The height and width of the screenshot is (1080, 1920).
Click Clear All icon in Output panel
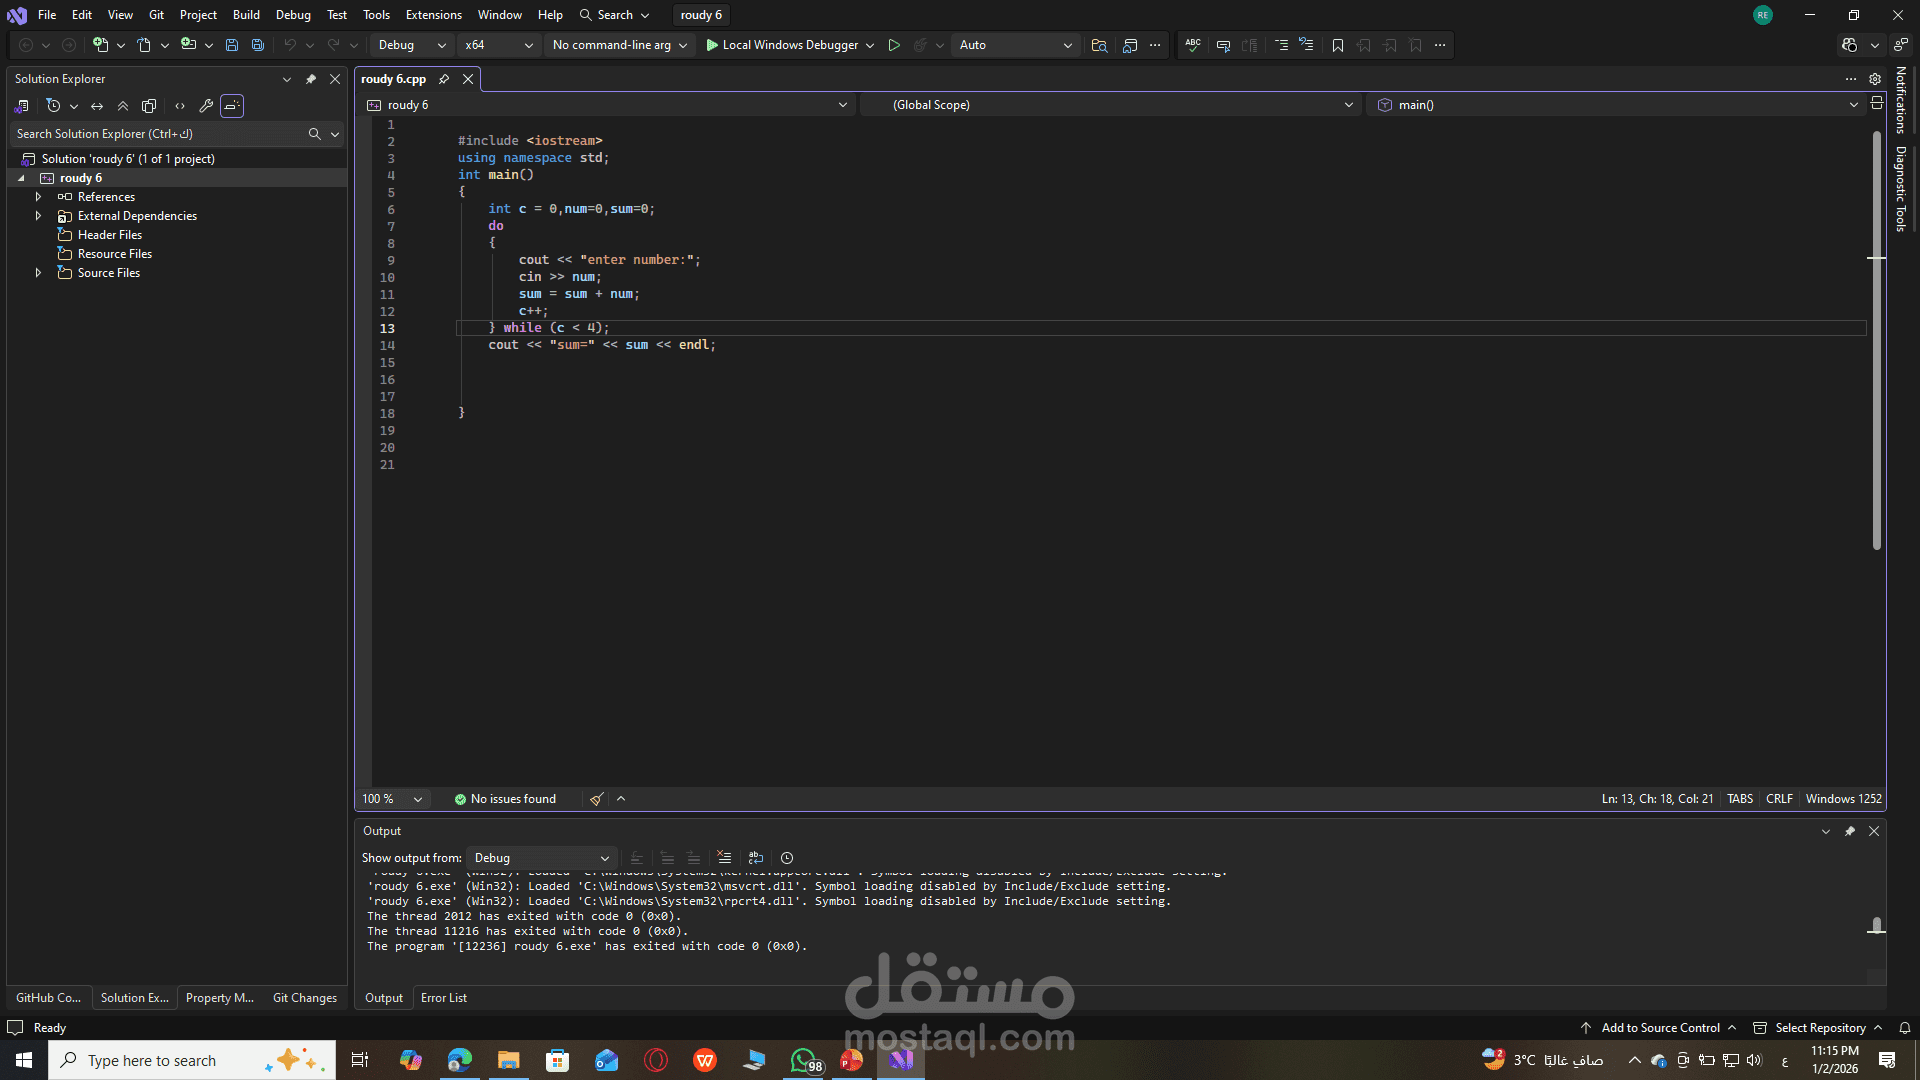point(724,858)
